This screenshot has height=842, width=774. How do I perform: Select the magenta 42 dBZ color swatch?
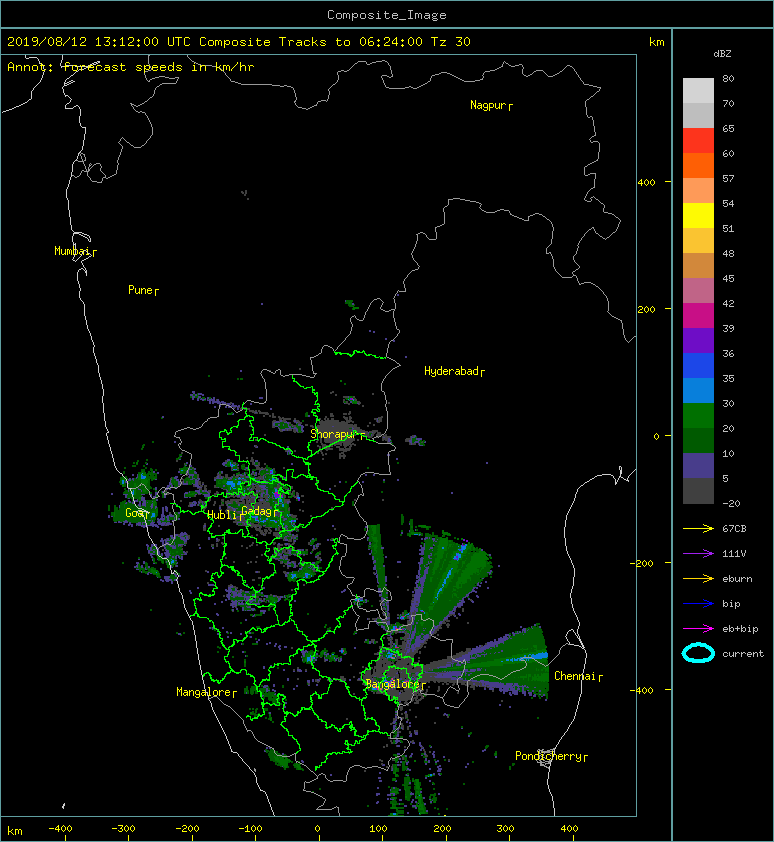(698, 315)
